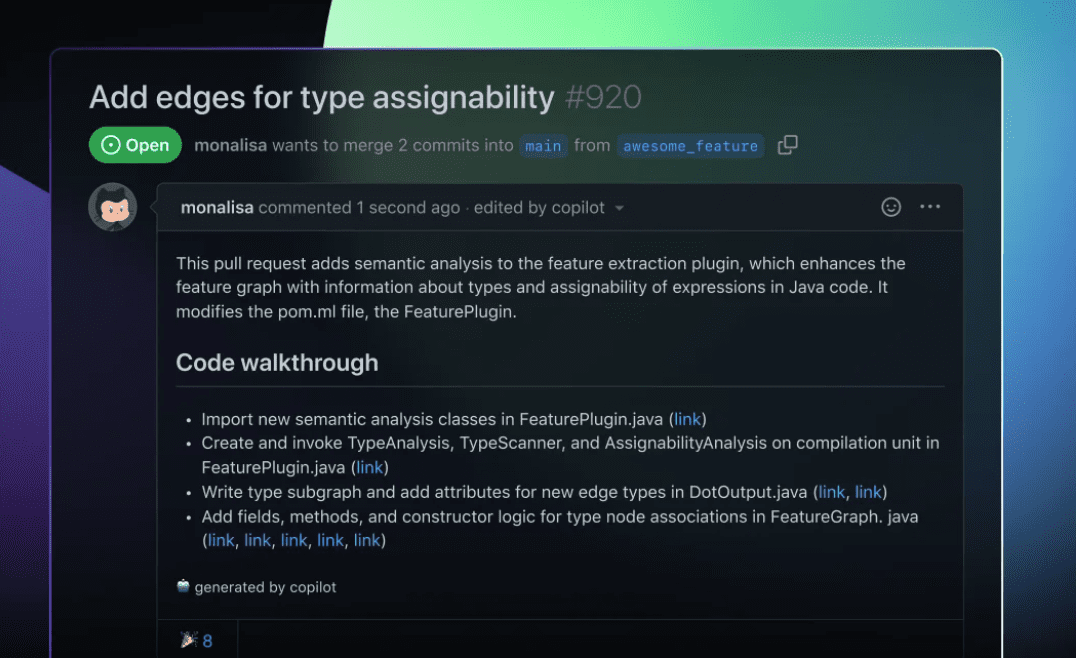The image size is (1076, 658).
Task: Open the second link in the DotOutput.java bullet
Action: [x=868, y=492]
